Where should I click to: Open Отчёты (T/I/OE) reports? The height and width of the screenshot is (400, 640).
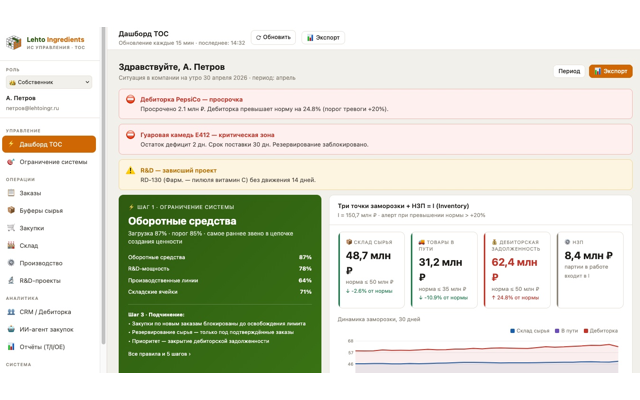point(49,347)
